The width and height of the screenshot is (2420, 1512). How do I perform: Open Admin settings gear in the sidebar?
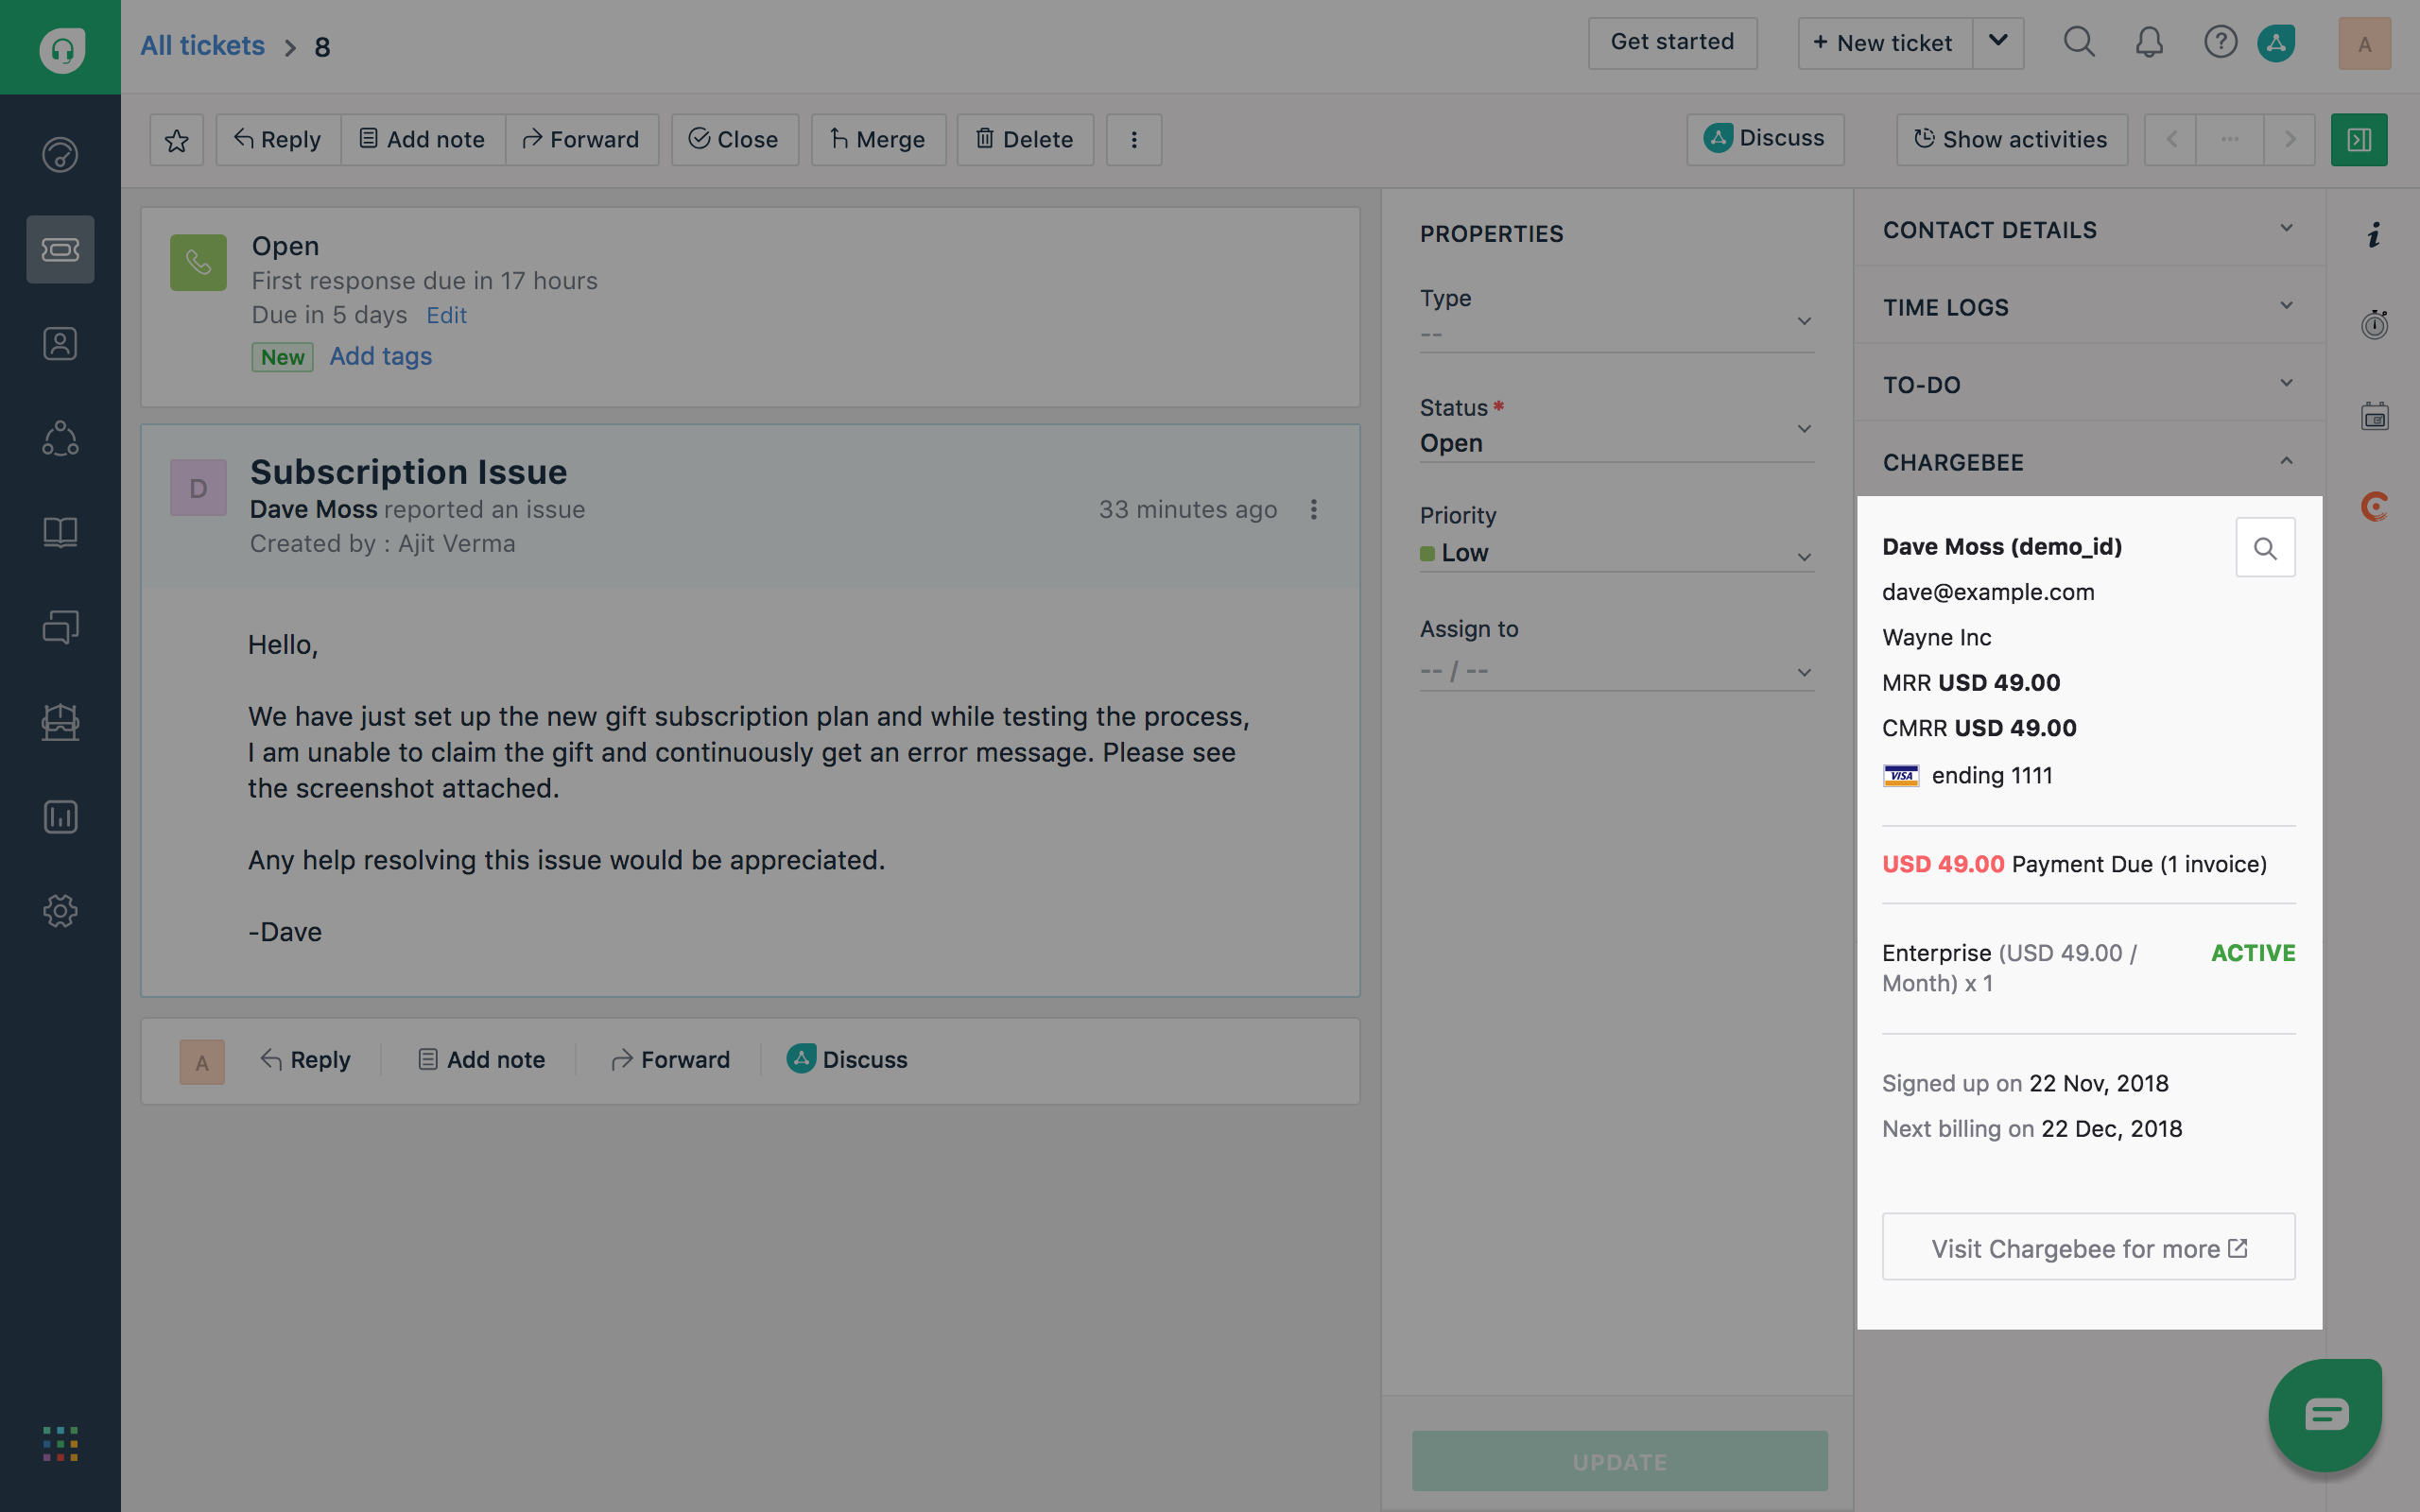point(60,911)
